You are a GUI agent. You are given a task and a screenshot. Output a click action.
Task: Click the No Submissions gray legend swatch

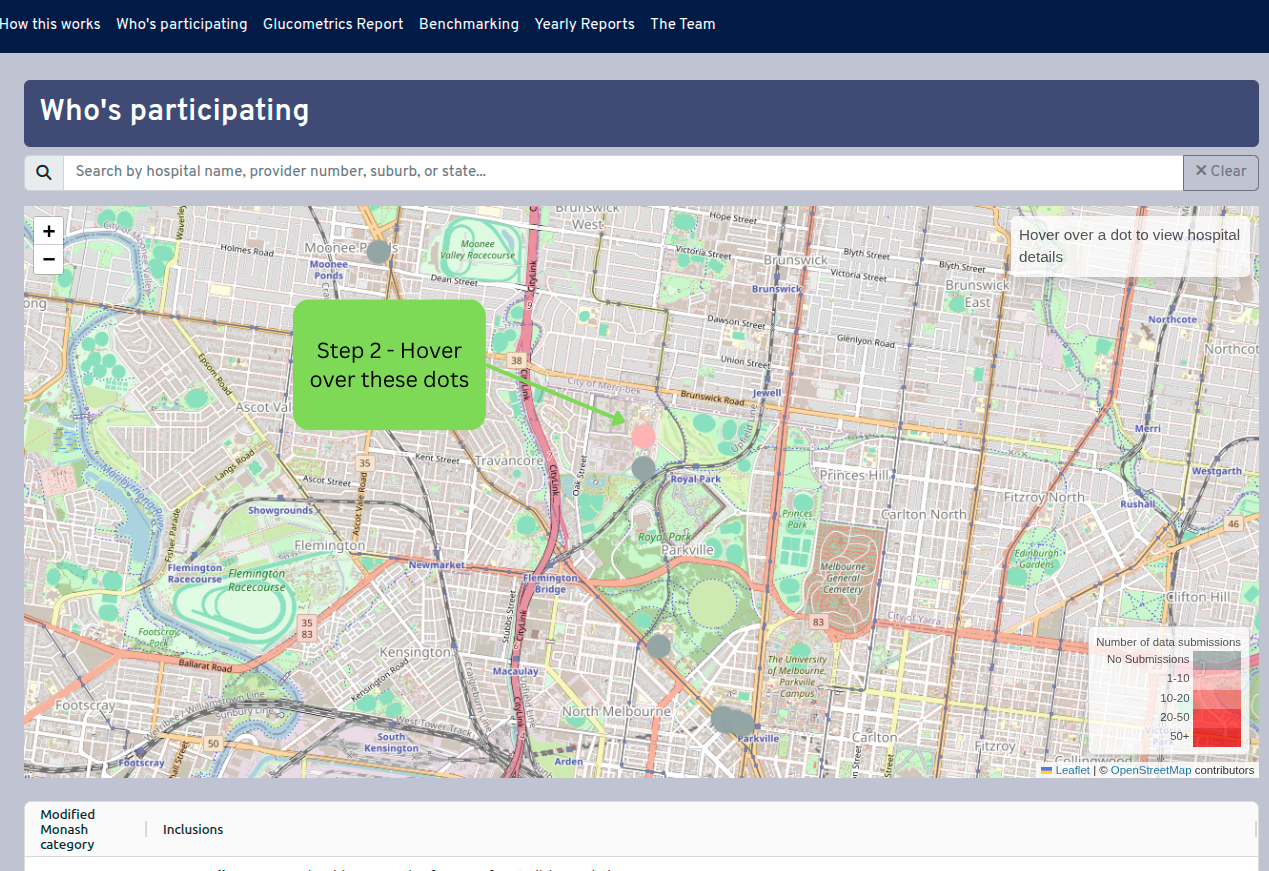coord(1216,659)
